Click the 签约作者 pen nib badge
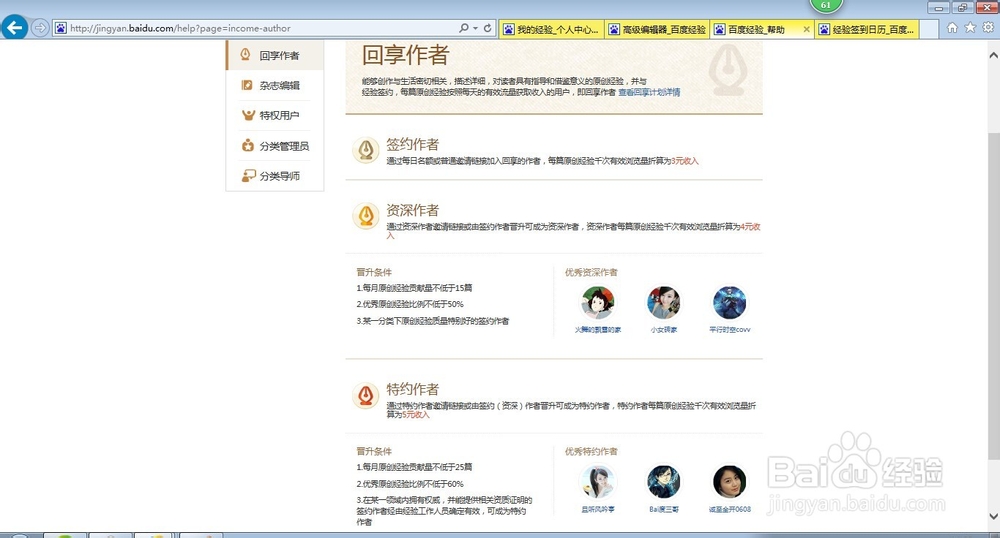Viewport: 1000px width, 538px height. click(366, 150)
